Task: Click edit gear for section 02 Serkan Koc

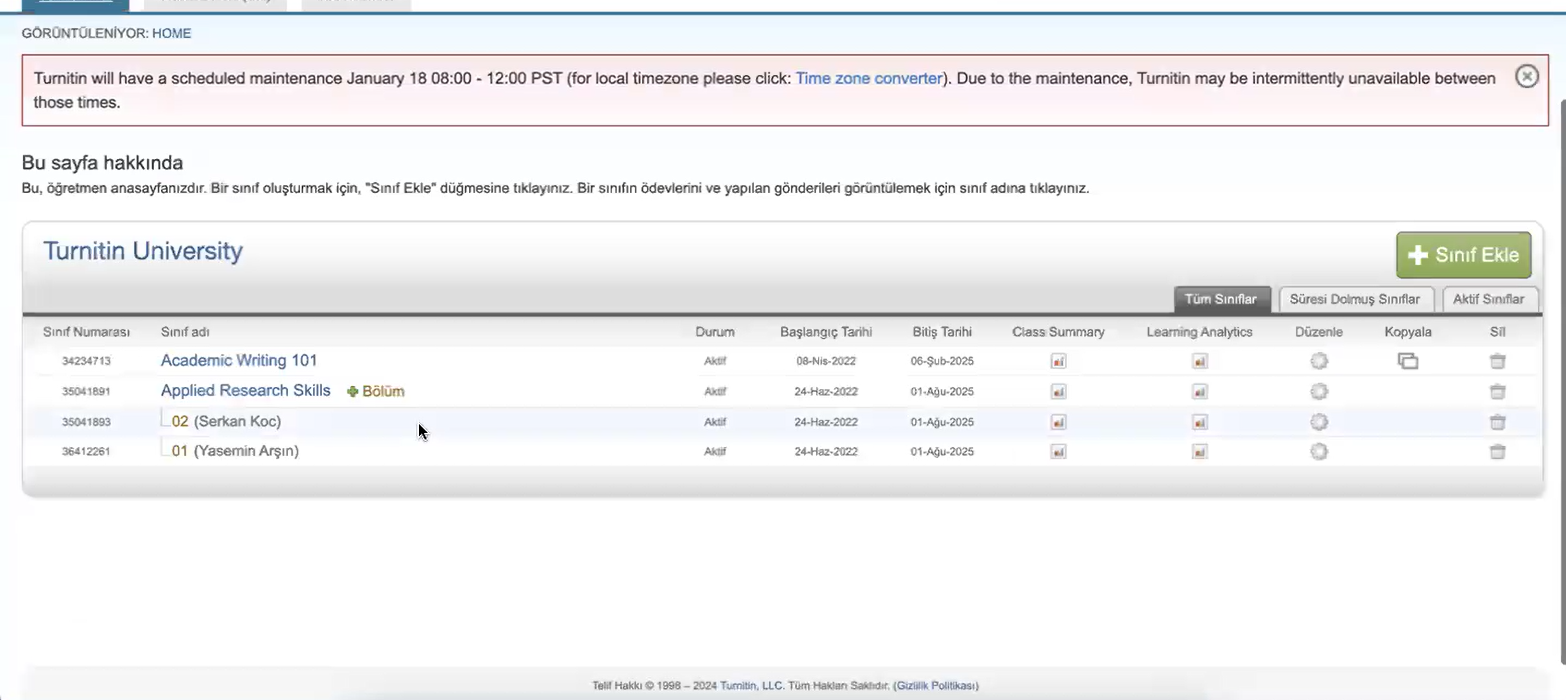Action: 1319,422
